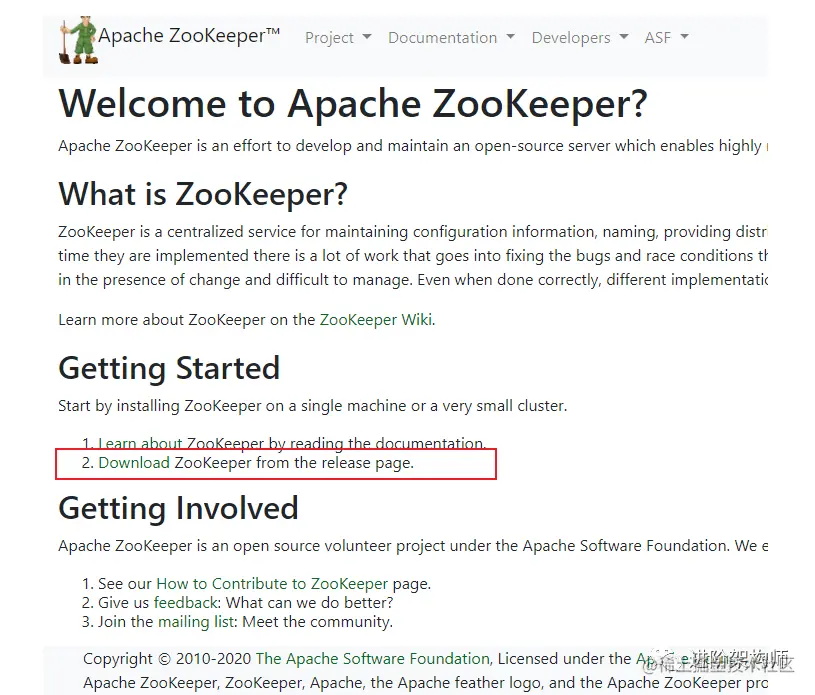Screen dimensions: 815x695
Task: Click the Getting Involved heading
Action: pos(178,508)
